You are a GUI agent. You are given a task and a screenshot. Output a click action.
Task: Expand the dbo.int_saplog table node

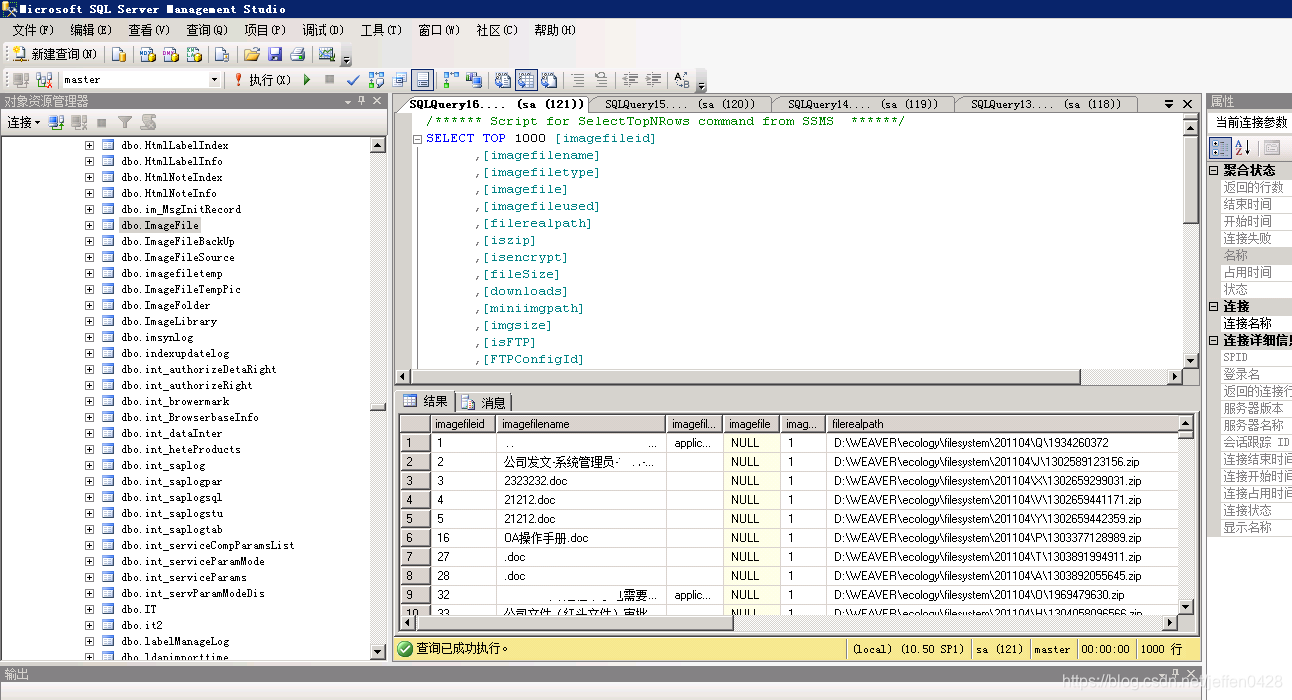[x=89, y=465]
